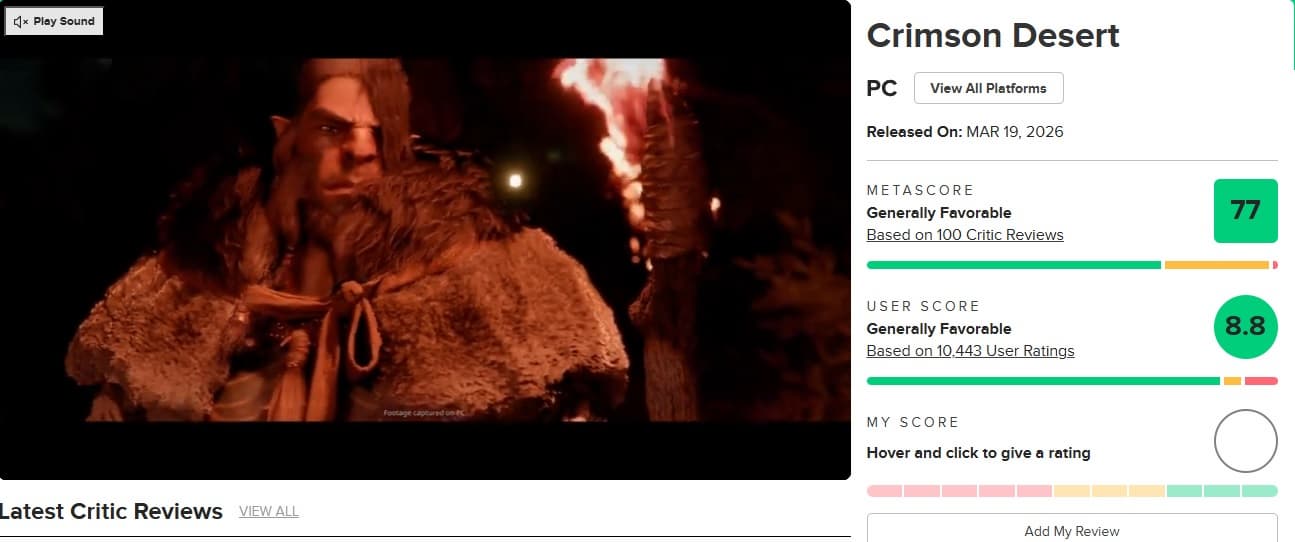
Task: Open Based on 10,443 User Ratings link
Action: tap(970, 351)
